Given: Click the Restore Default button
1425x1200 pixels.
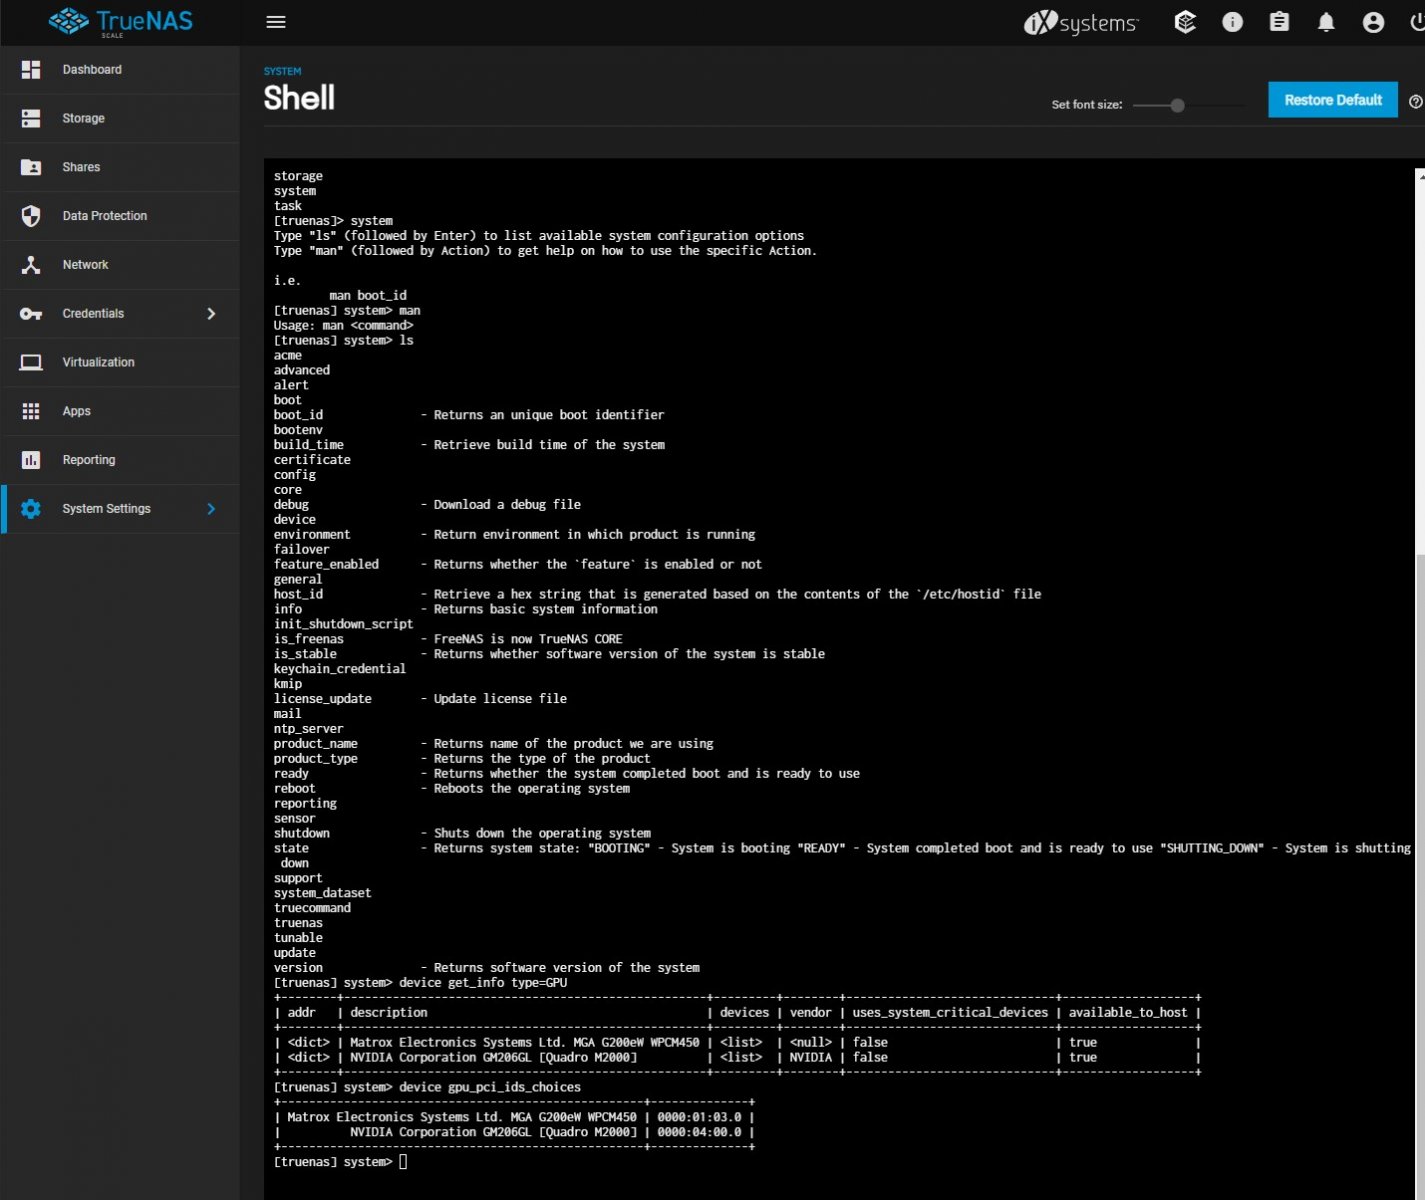Looking at the screenshot, I should click(x=1333, y=100).
